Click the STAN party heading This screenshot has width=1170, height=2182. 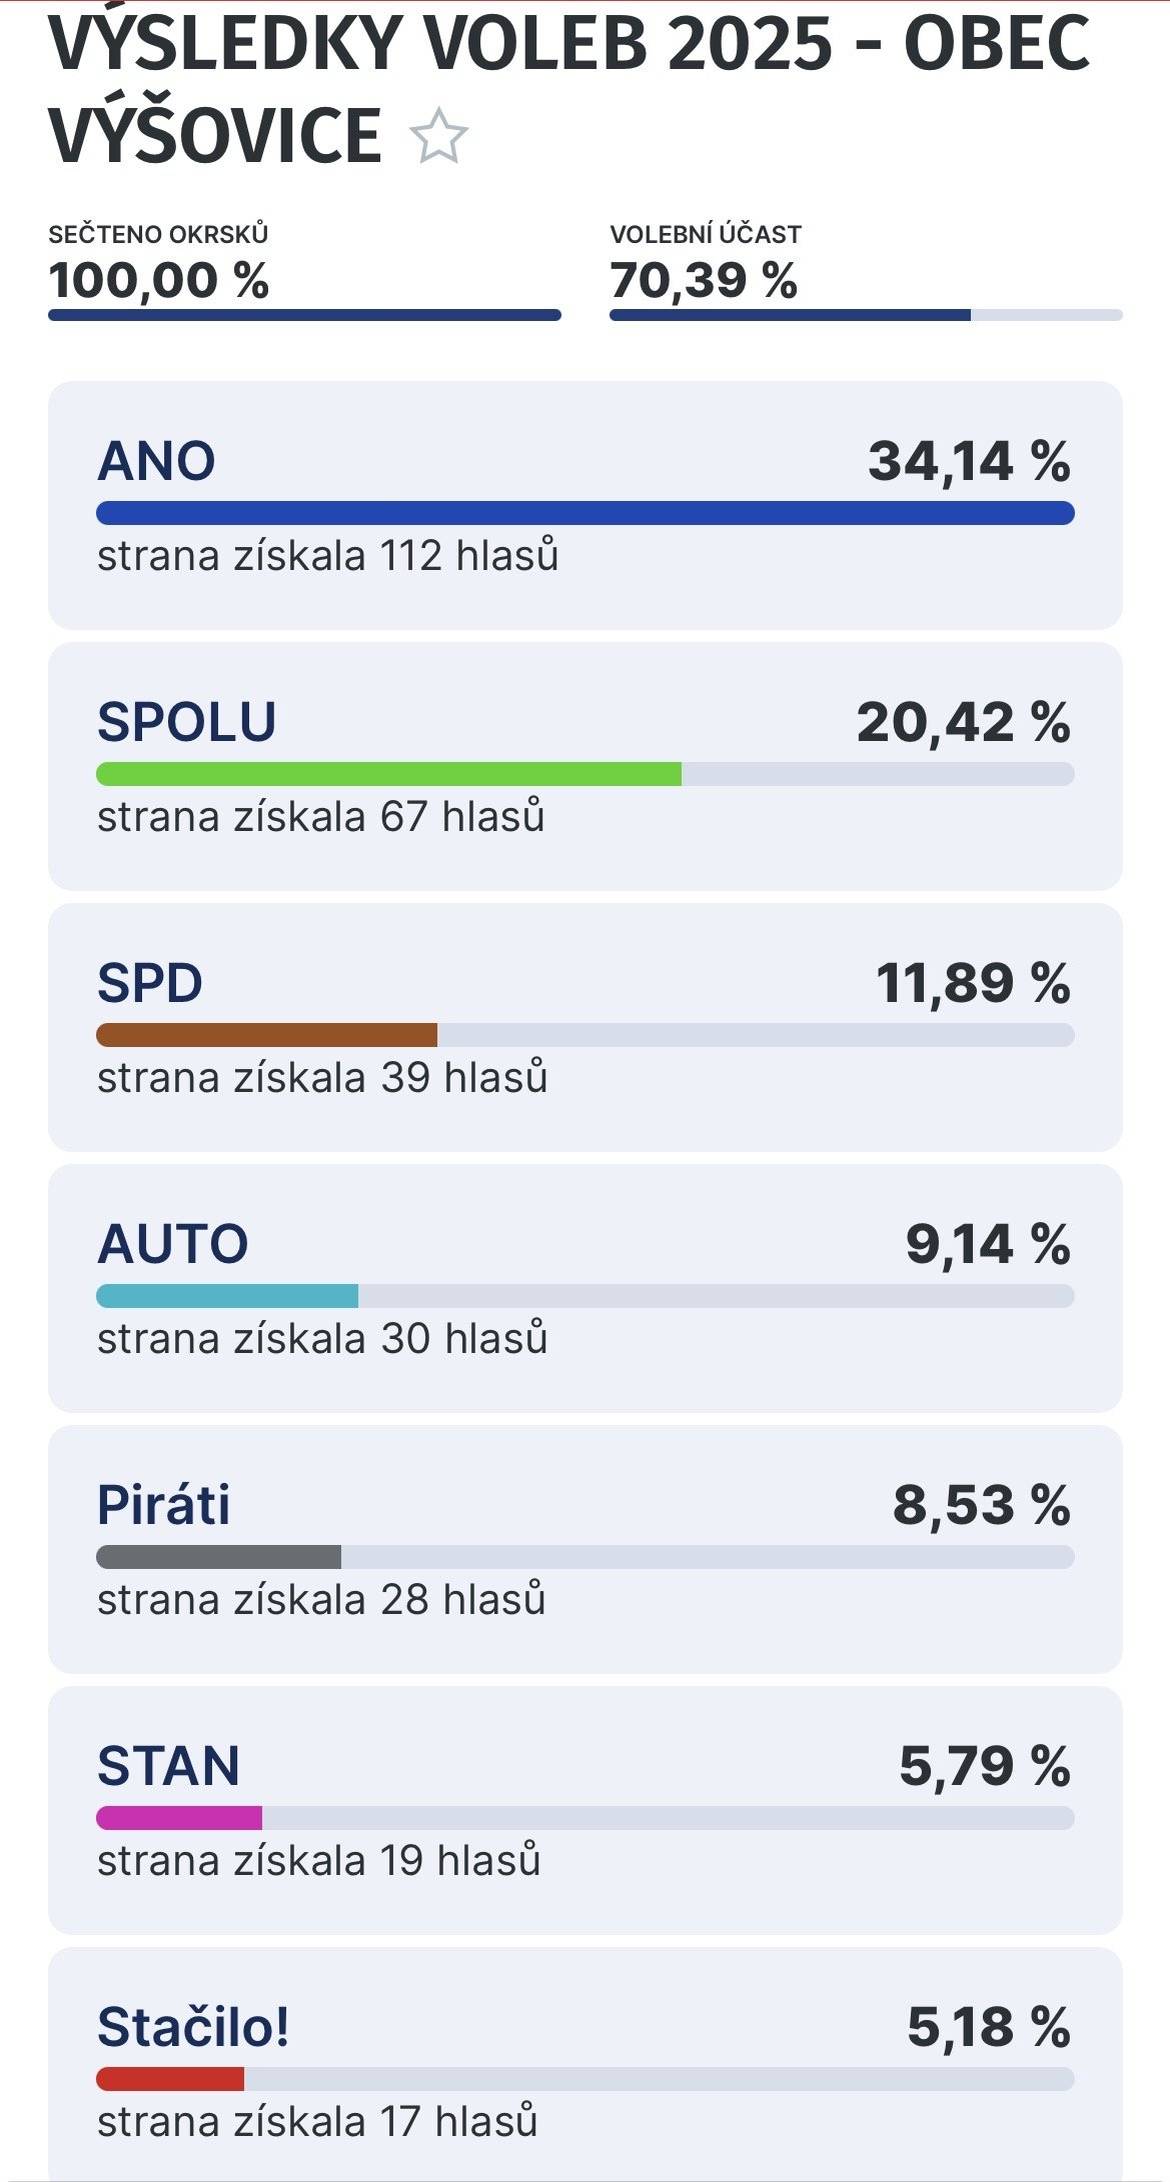point(169,1766)
